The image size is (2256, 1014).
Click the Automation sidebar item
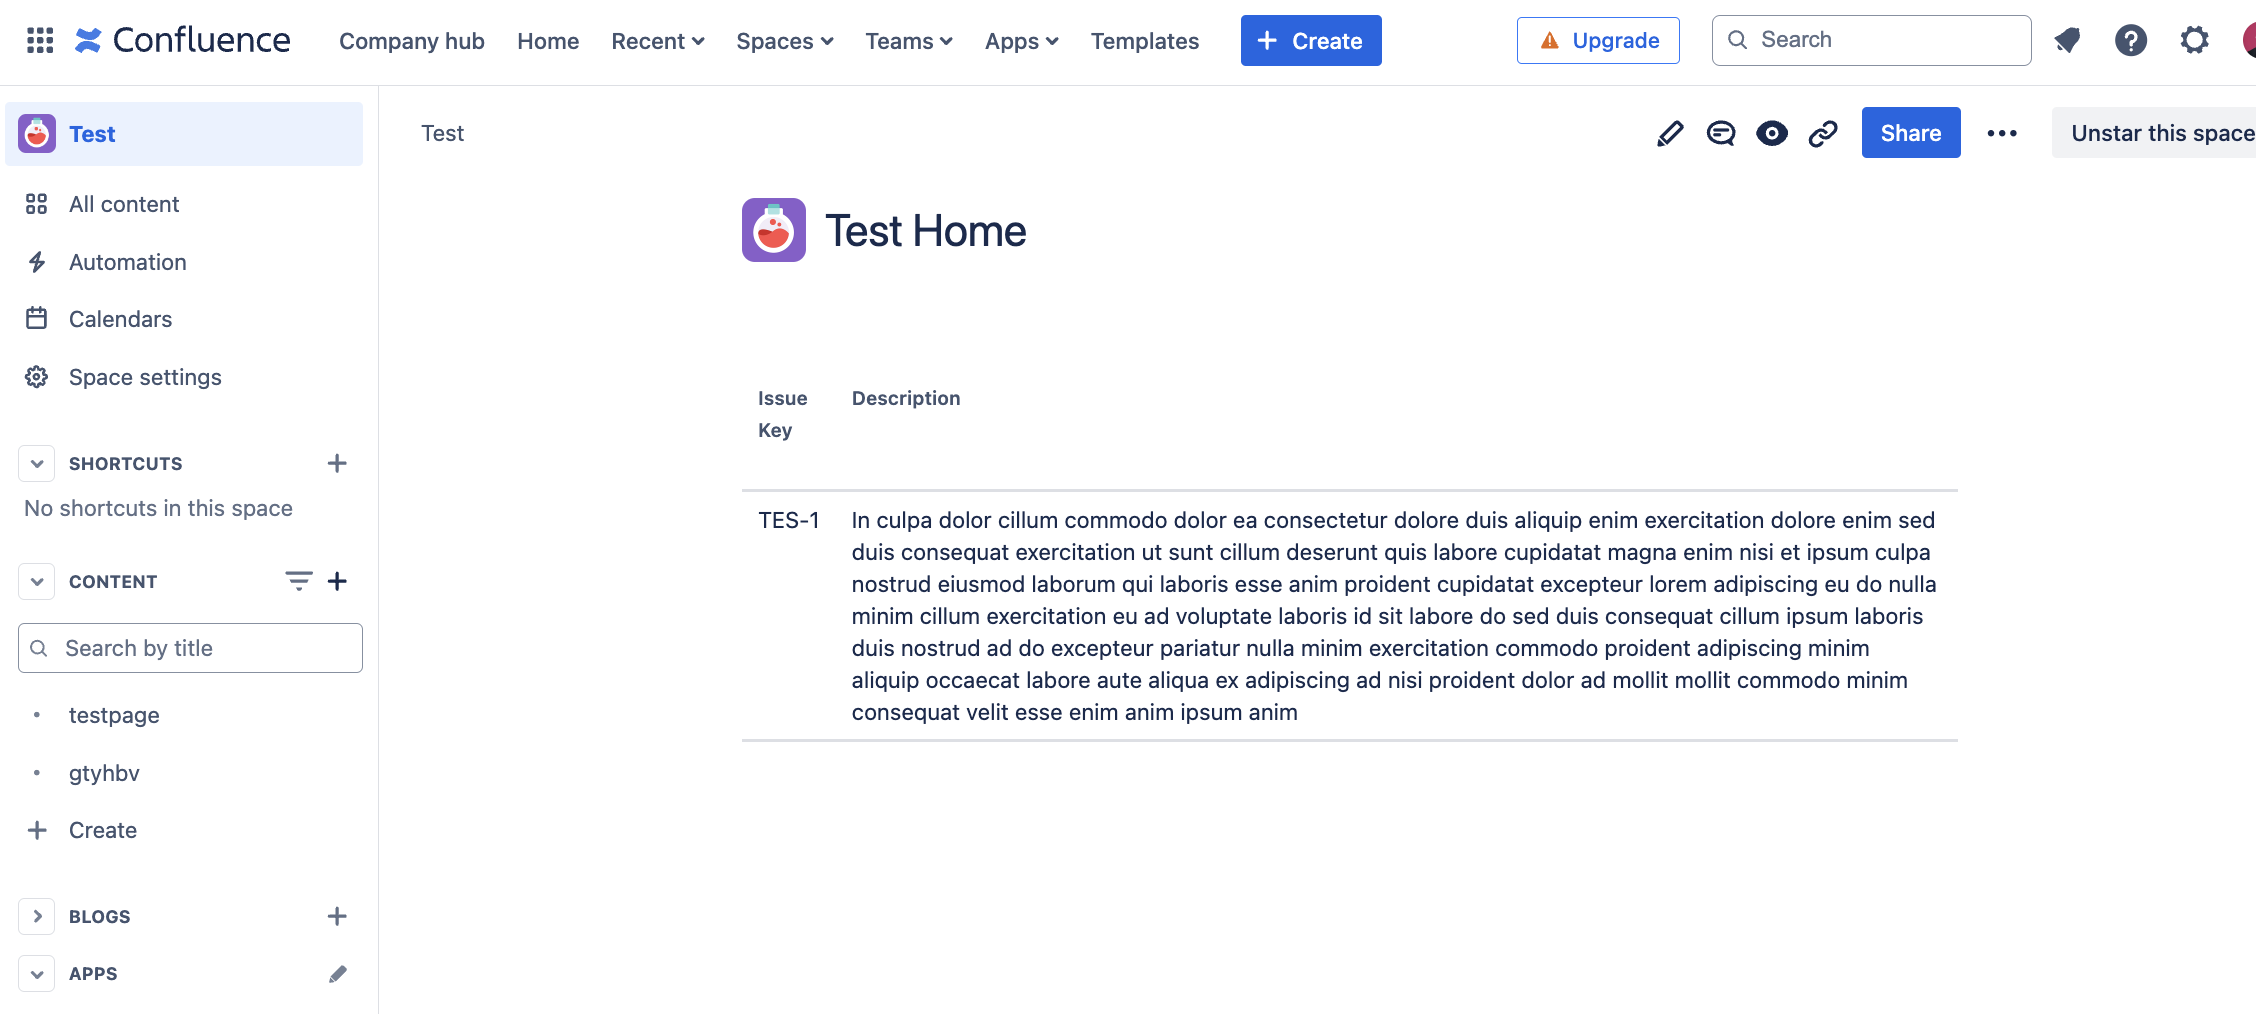click(x=127, y=262)
